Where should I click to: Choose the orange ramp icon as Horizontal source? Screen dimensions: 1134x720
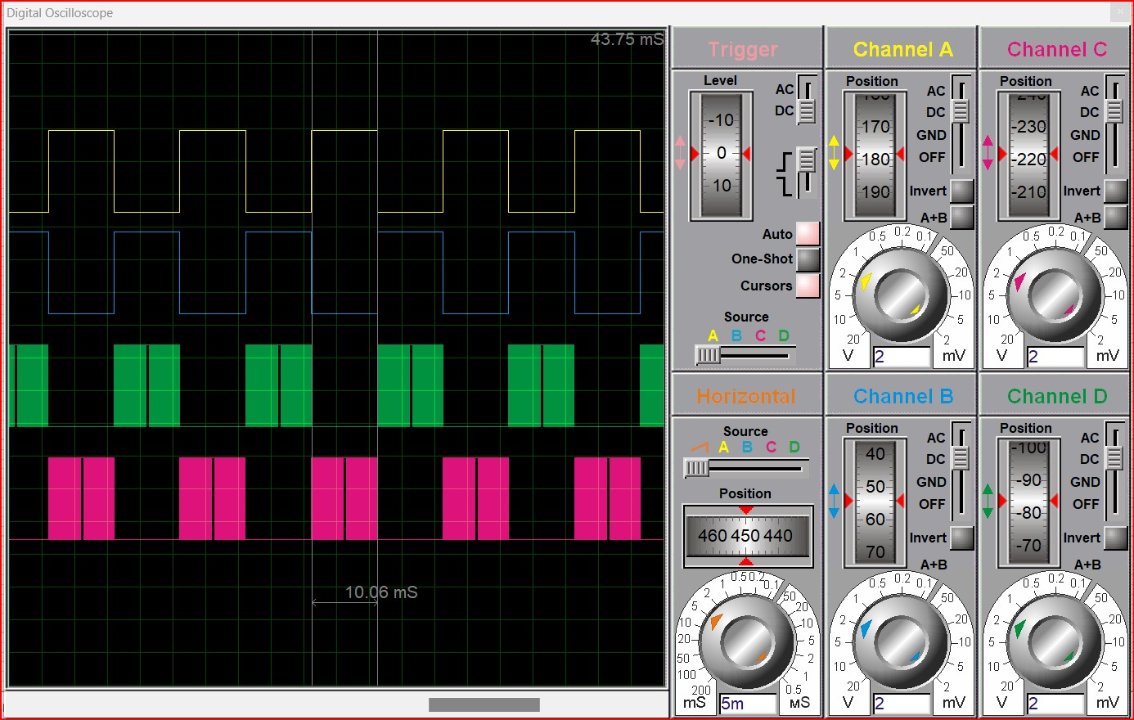click(x=699, y=447)
